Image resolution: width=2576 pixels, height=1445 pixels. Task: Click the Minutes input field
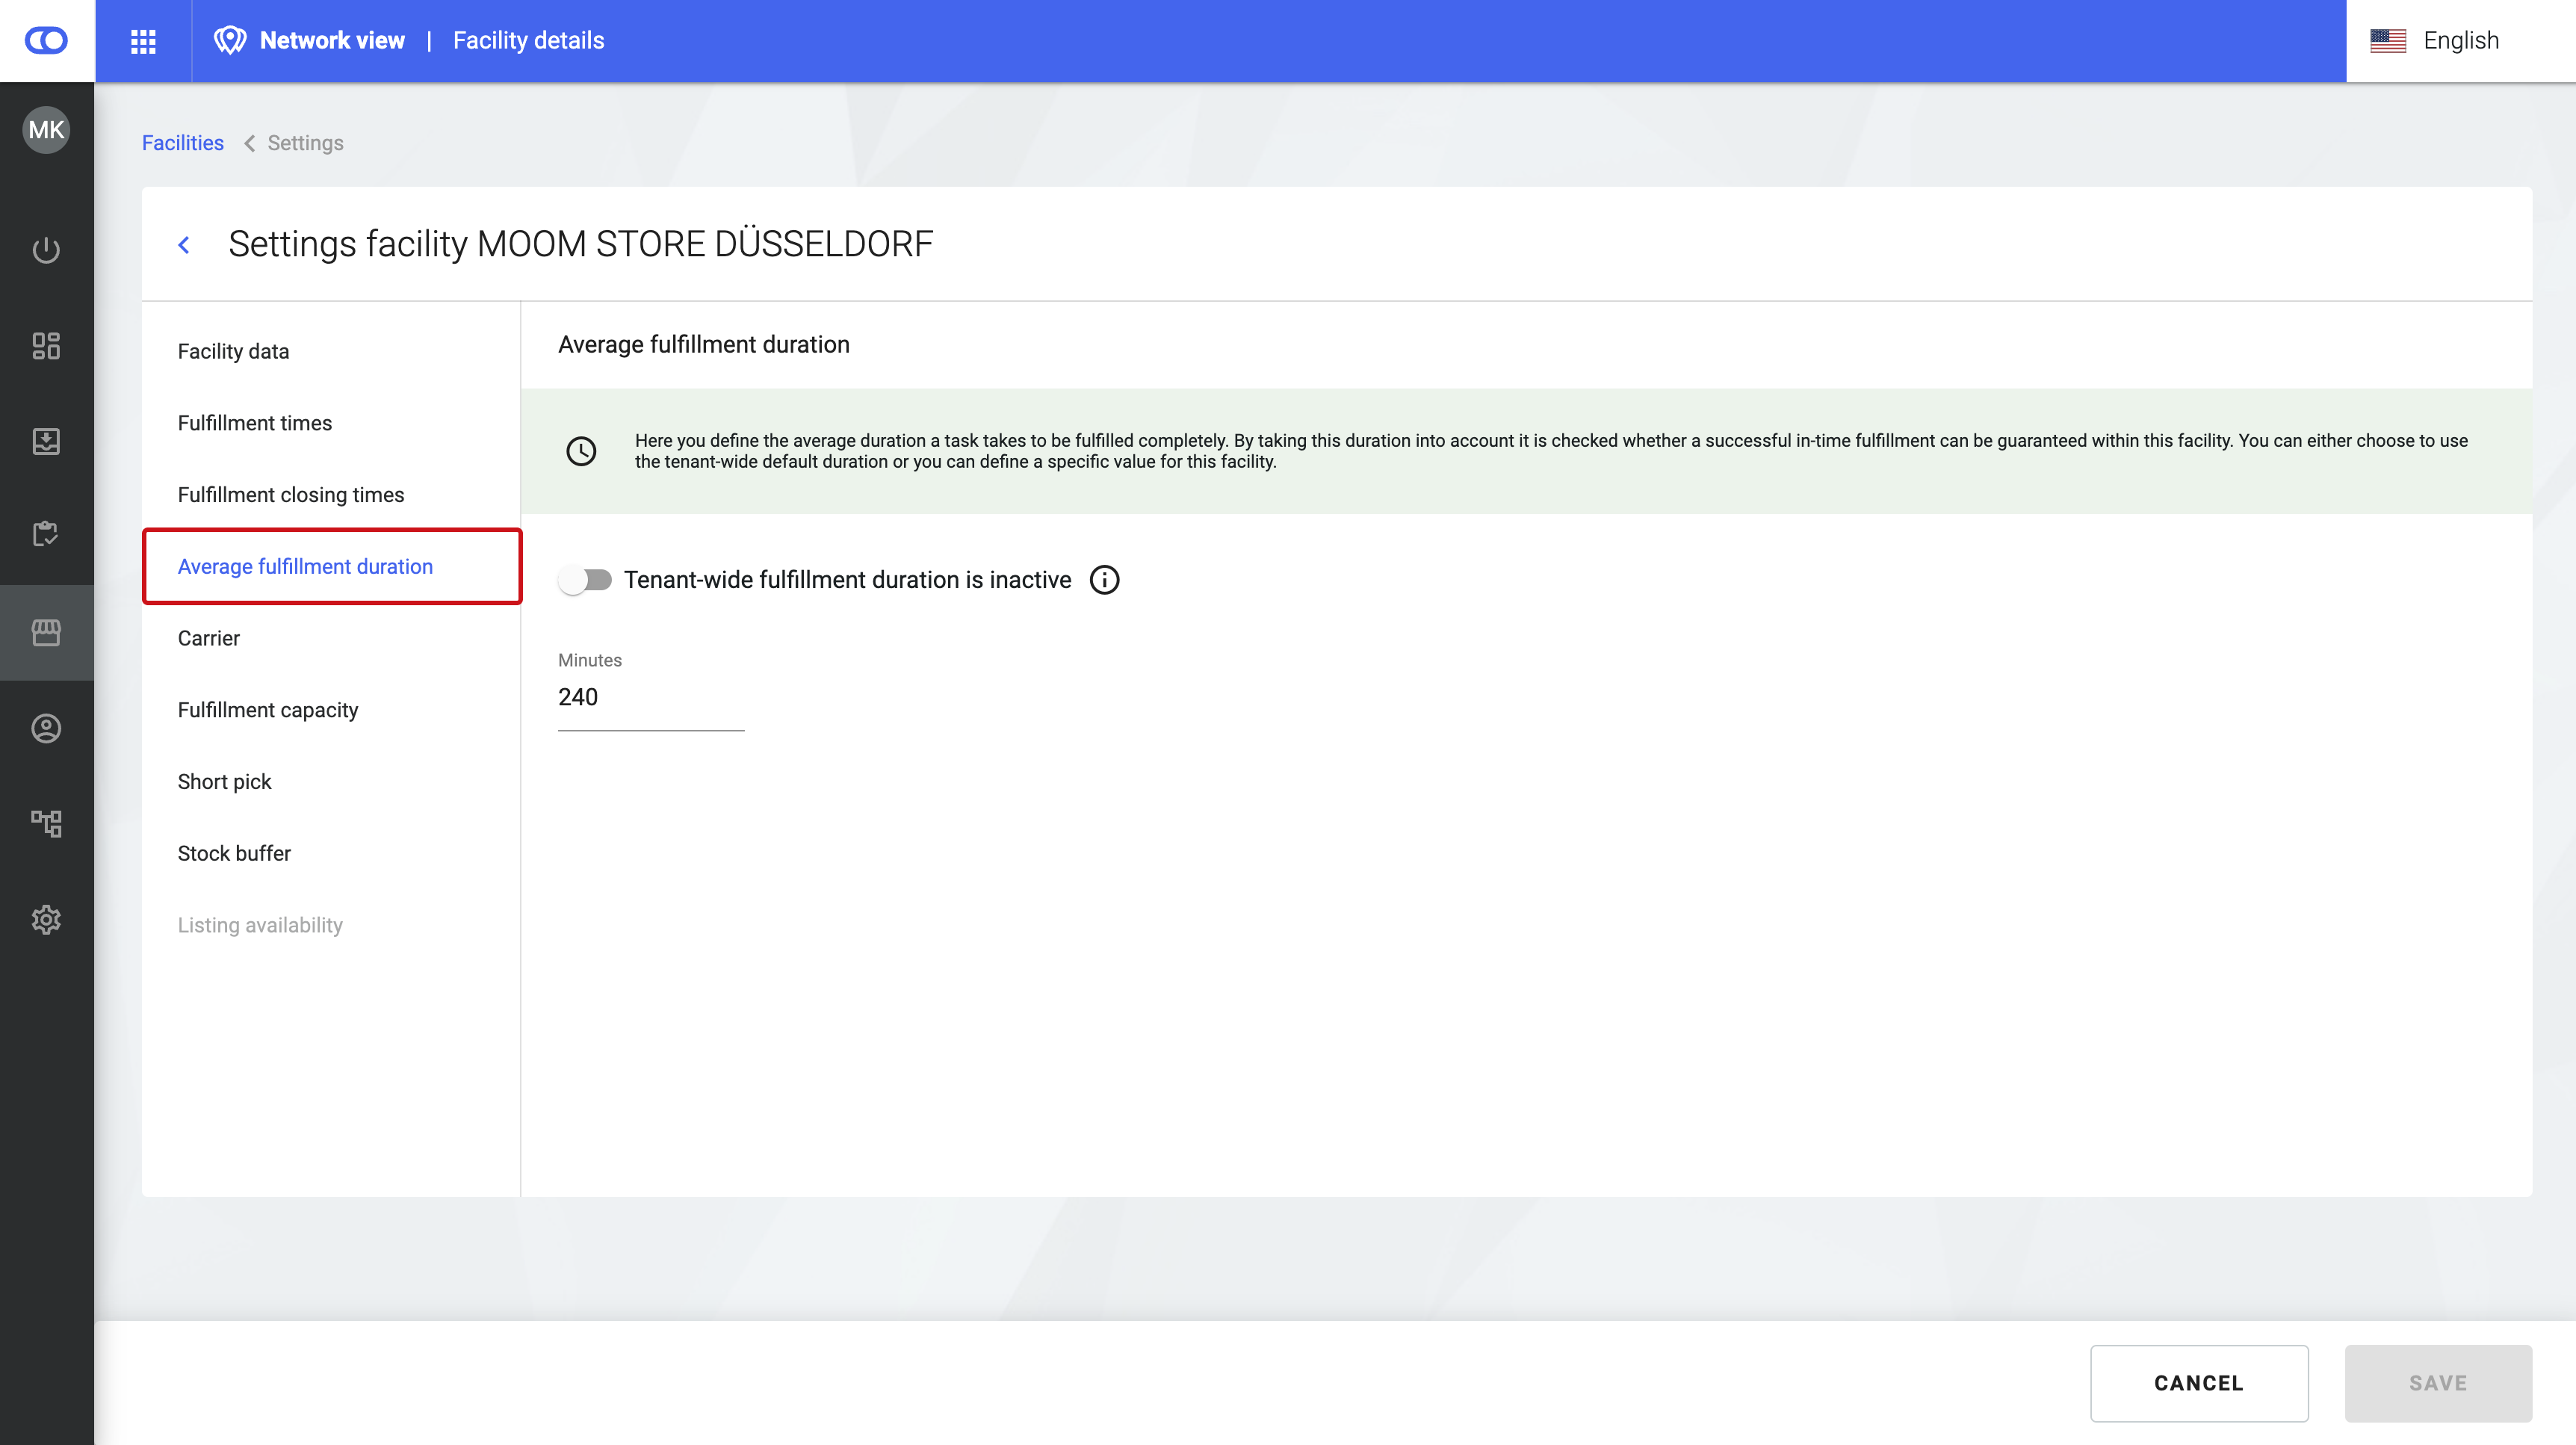tap(650, 698)
